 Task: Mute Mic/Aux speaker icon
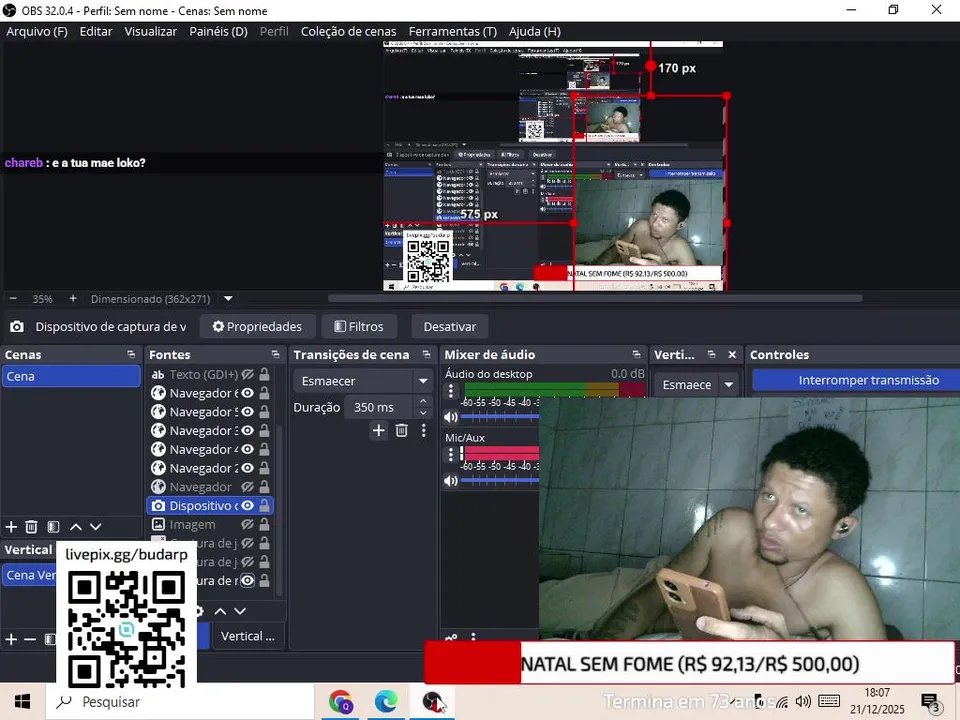point(451,481)
